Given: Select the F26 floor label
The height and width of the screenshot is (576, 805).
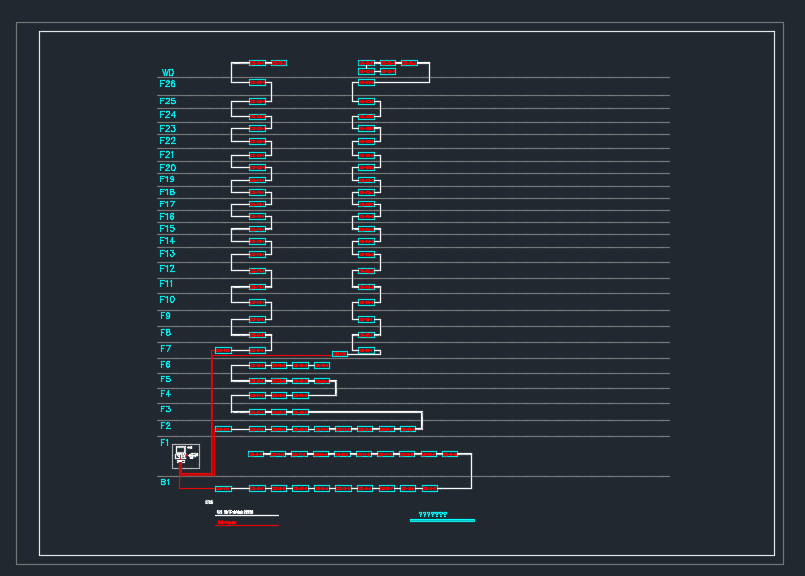Looking at the screenshot, I should (167, 84).
